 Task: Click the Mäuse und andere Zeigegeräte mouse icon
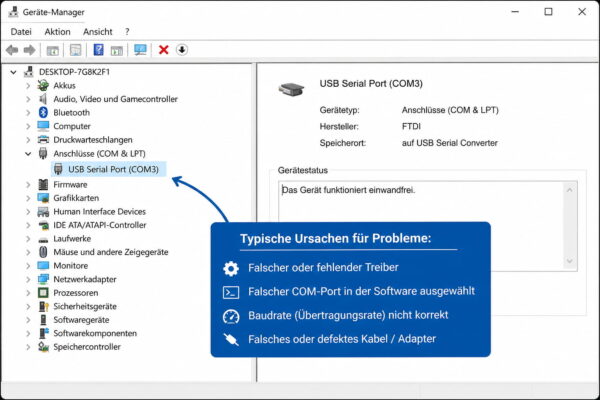pyautogui.click(x=43, y=252)
